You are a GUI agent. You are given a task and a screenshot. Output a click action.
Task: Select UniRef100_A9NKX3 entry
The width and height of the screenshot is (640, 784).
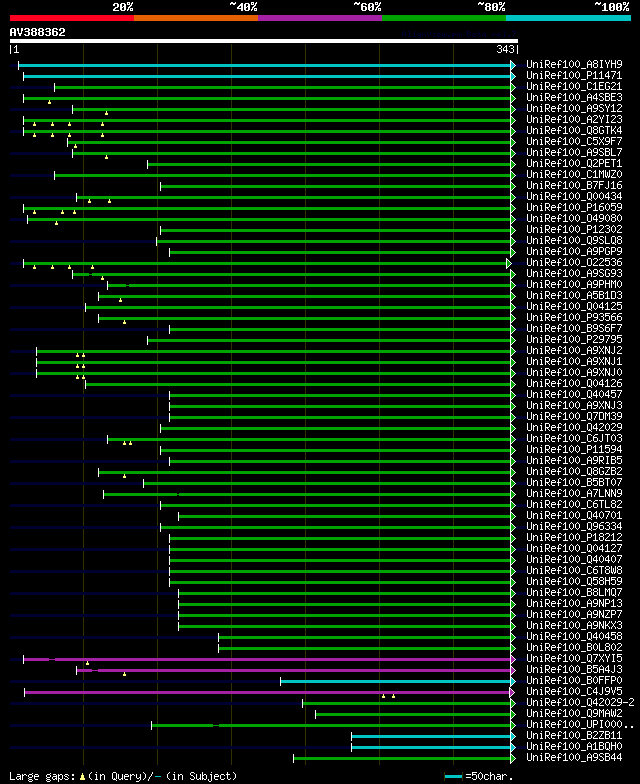click(x=574, y=626)
